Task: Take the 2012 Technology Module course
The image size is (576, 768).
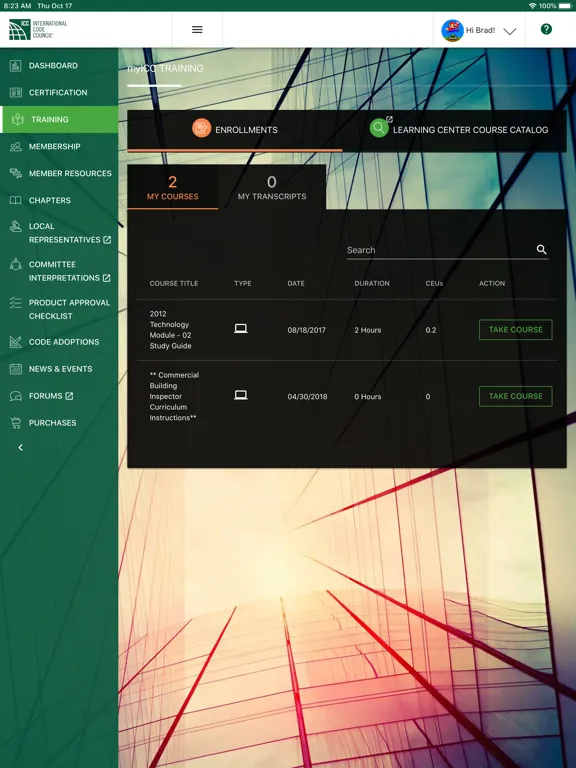Action: coord(515,330)
